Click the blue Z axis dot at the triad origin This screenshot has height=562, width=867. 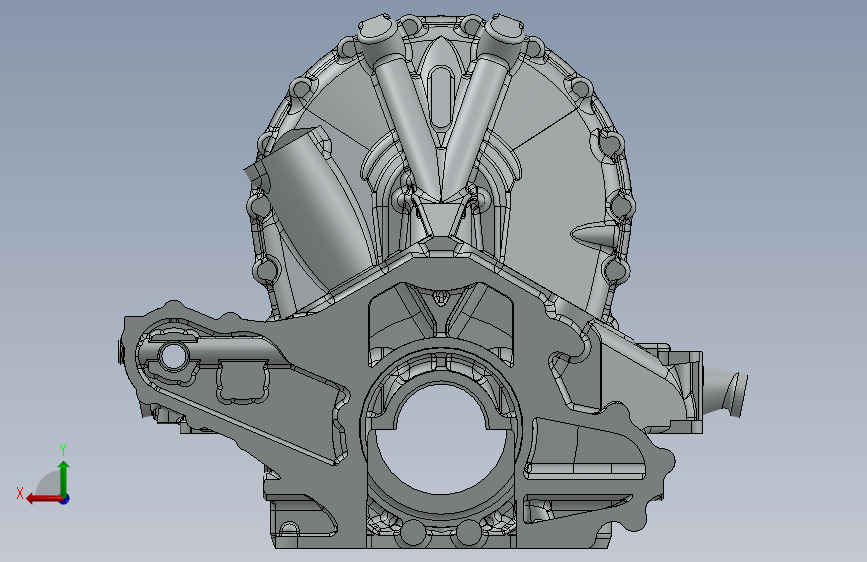point(65,499)
